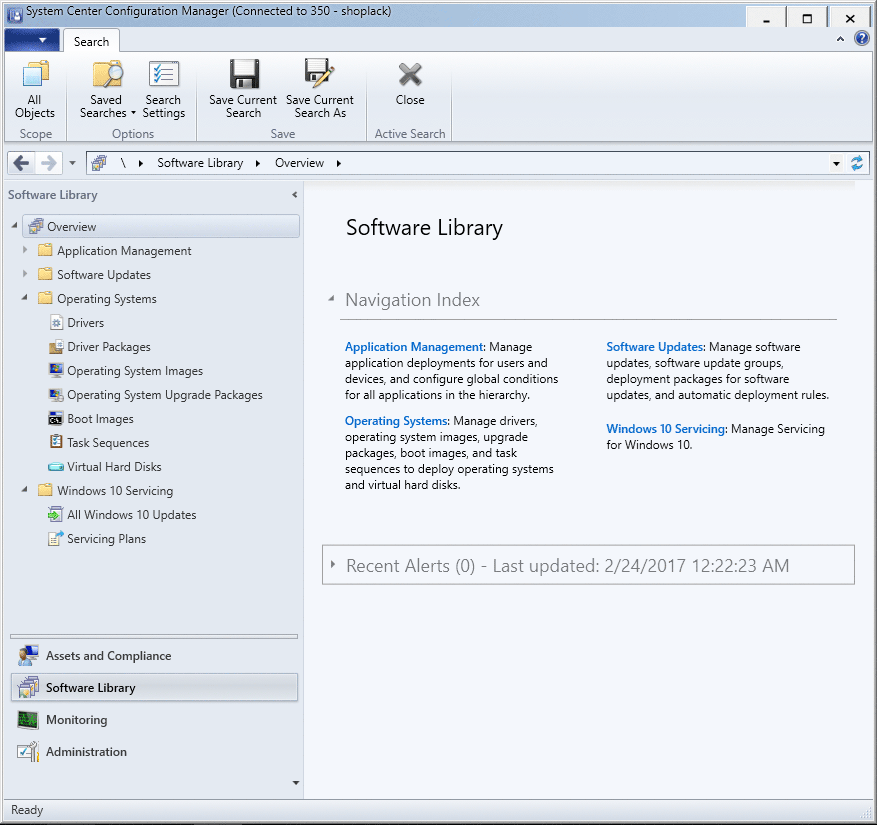Select the Software Updates tree folder
This screenshot has height=825, width=877.
tap(95, 275)
